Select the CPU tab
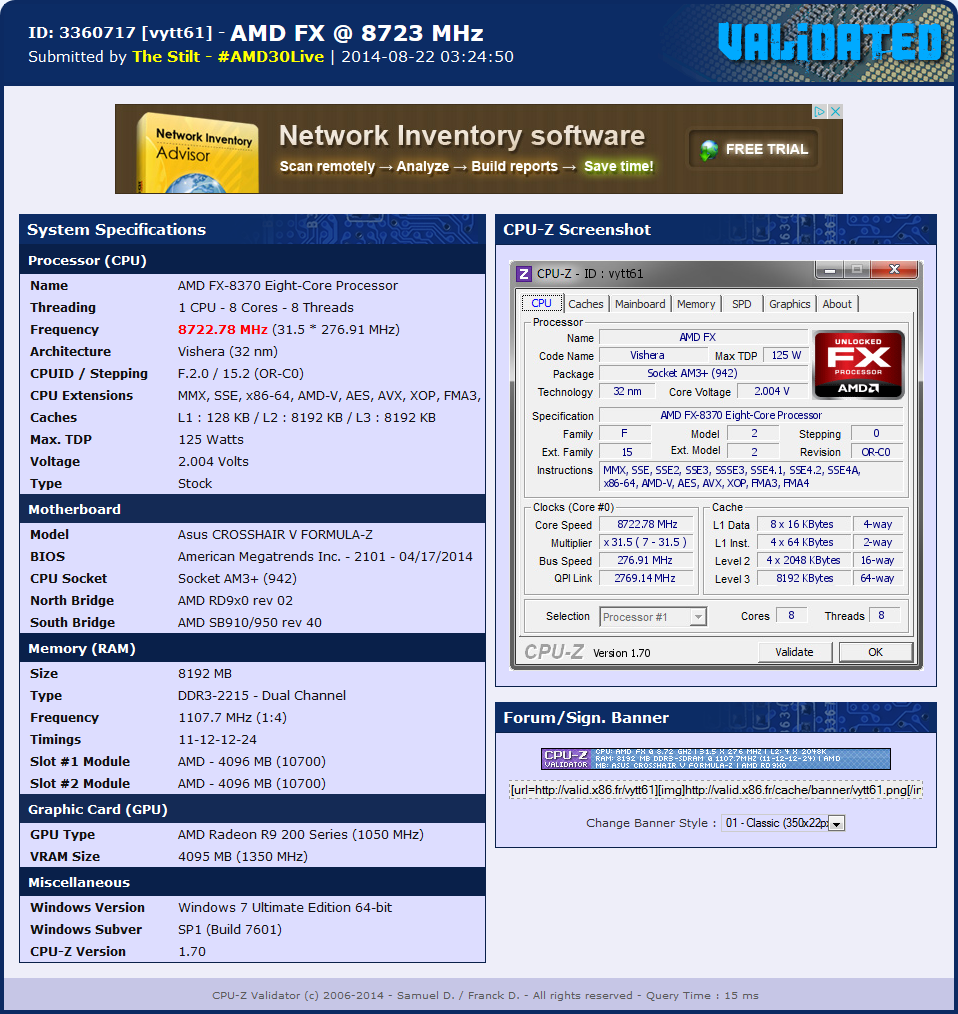The height and width of the screenshot is (1014, 958). pos(541,303)
